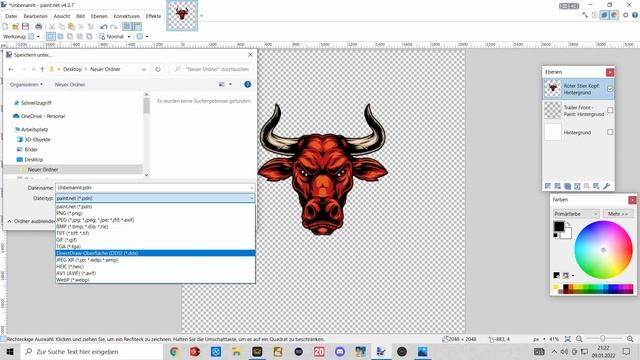The width and height of the screenshot is (640, 360).
Task: Toggle visibility of Roter Stier Kopf layer
Action: (610, 89)
